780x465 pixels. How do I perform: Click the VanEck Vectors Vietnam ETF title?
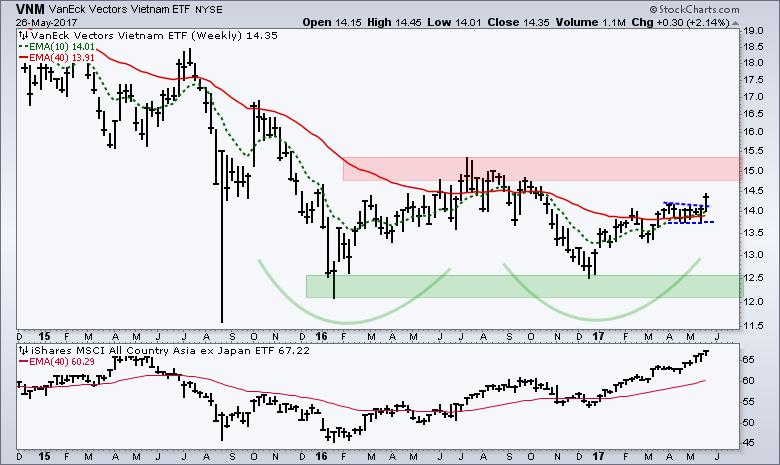coord(119,9)
